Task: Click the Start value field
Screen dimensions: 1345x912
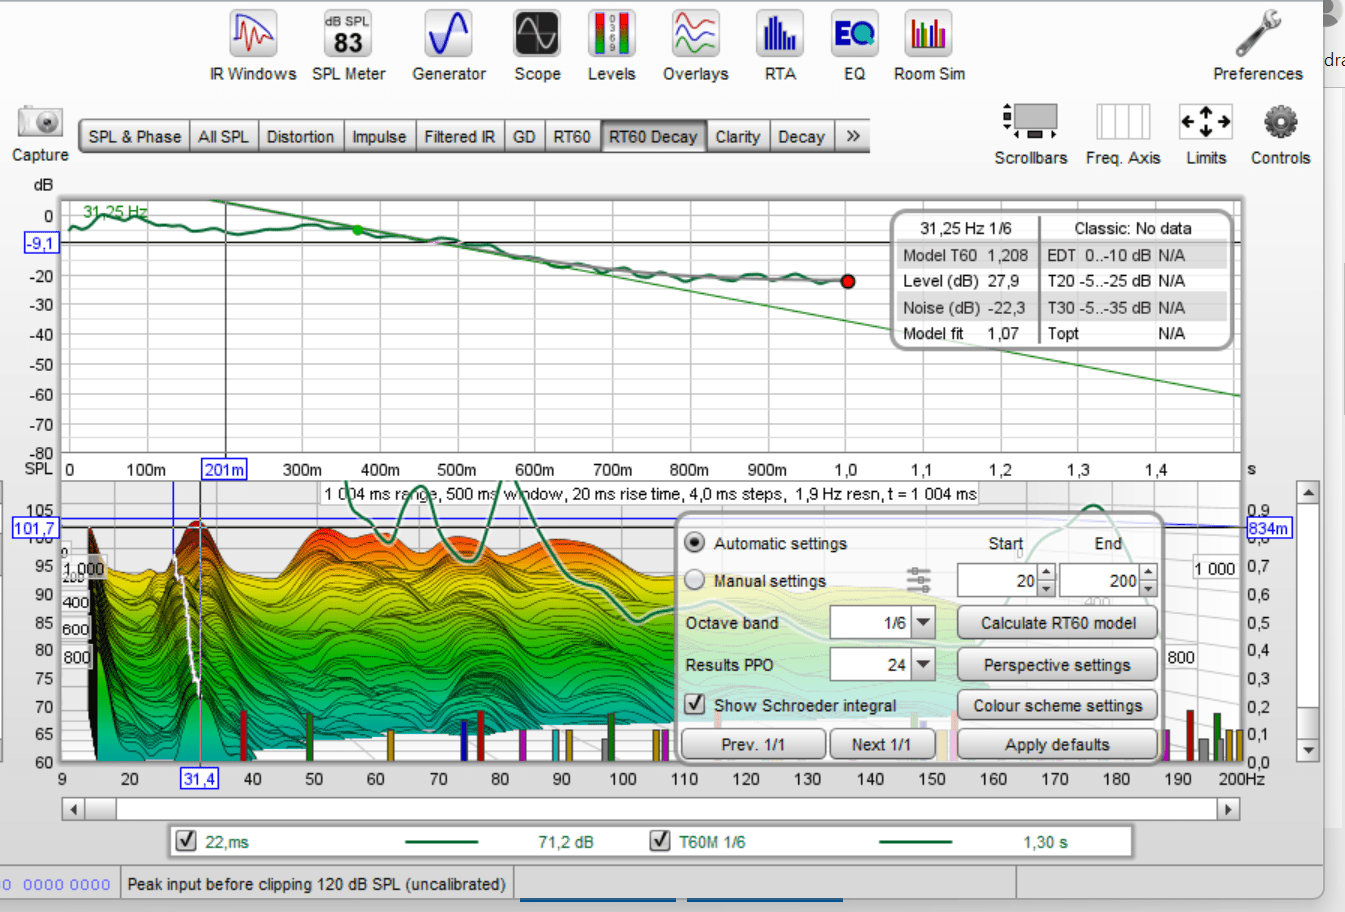Action: [998, 580]
